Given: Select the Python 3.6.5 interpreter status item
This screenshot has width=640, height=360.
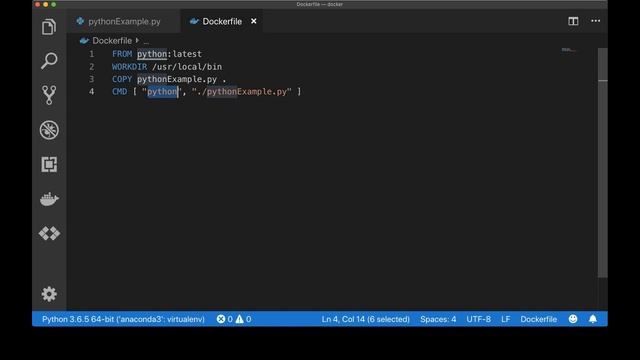Looking at the screenshot, I should pos(123,319).
